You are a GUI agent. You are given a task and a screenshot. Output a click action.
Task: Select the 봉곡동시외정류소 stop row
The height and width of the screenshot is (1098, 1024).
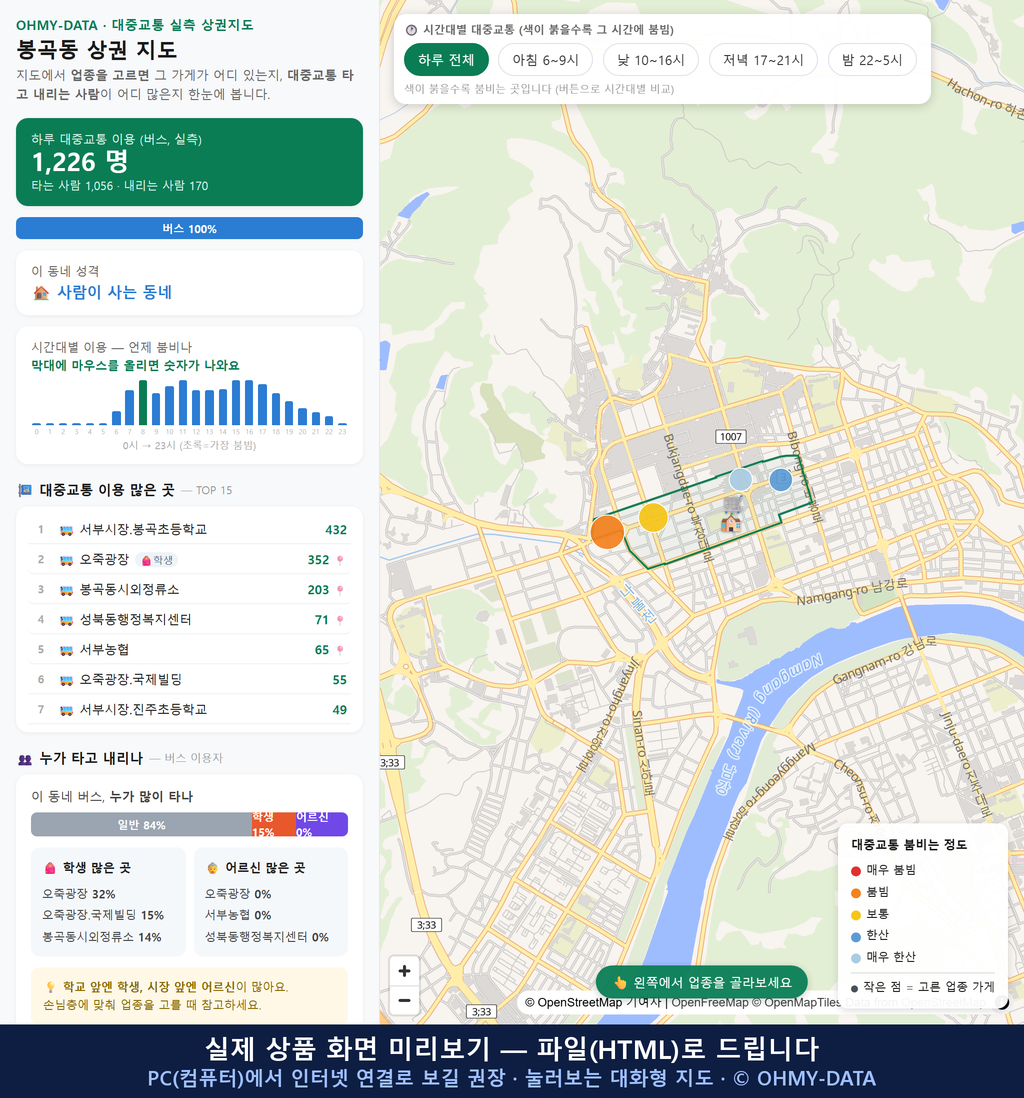(189, 590)
